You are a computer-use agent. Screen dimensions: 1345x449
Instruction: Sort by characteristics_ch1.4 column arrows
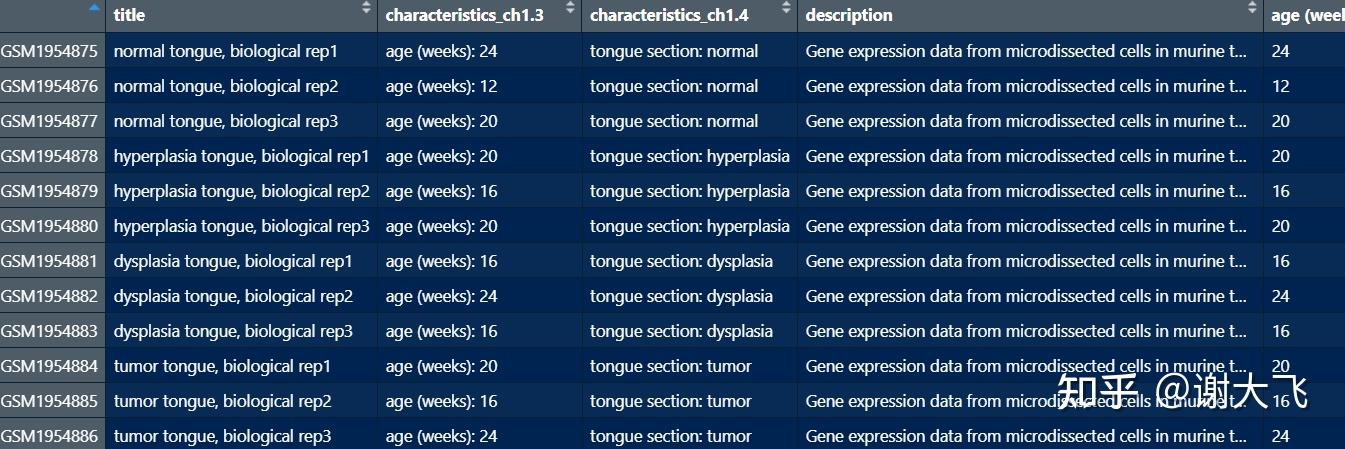pyautogui.click(x=786, y=8)
